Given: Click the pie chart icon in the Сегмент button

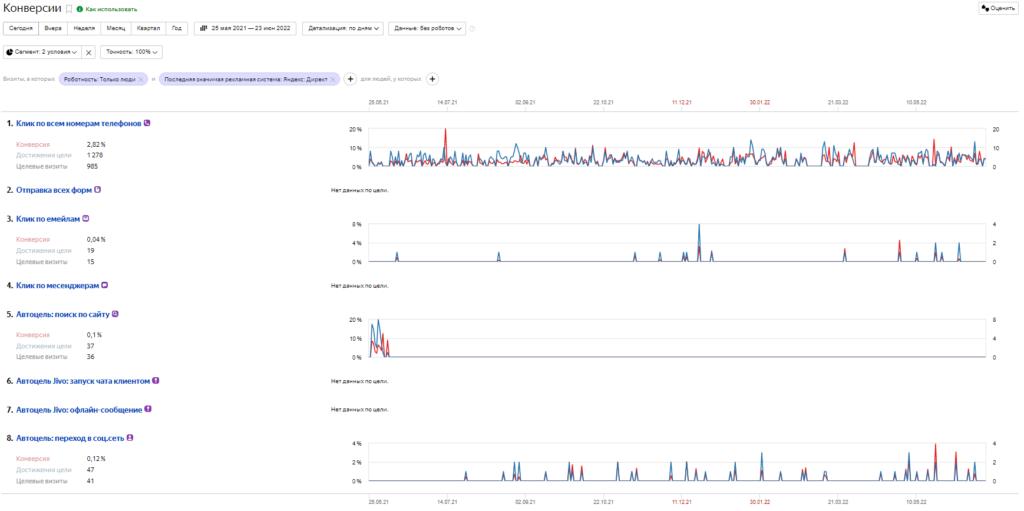Looking at the screenshot, I should 10,52.
